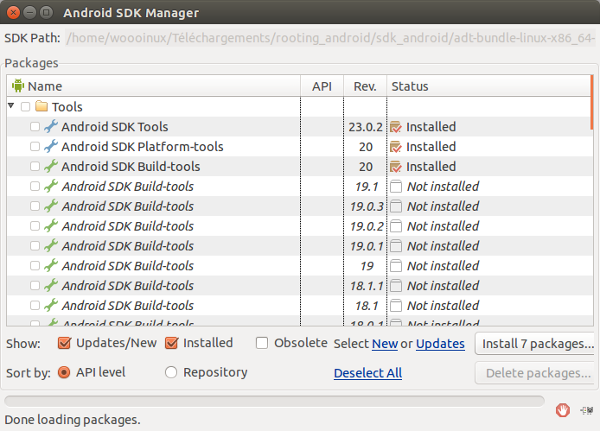600x431 pixels.
Task: Click installed status icon for SDK Platform-tools
Action: tap(396, 147)
